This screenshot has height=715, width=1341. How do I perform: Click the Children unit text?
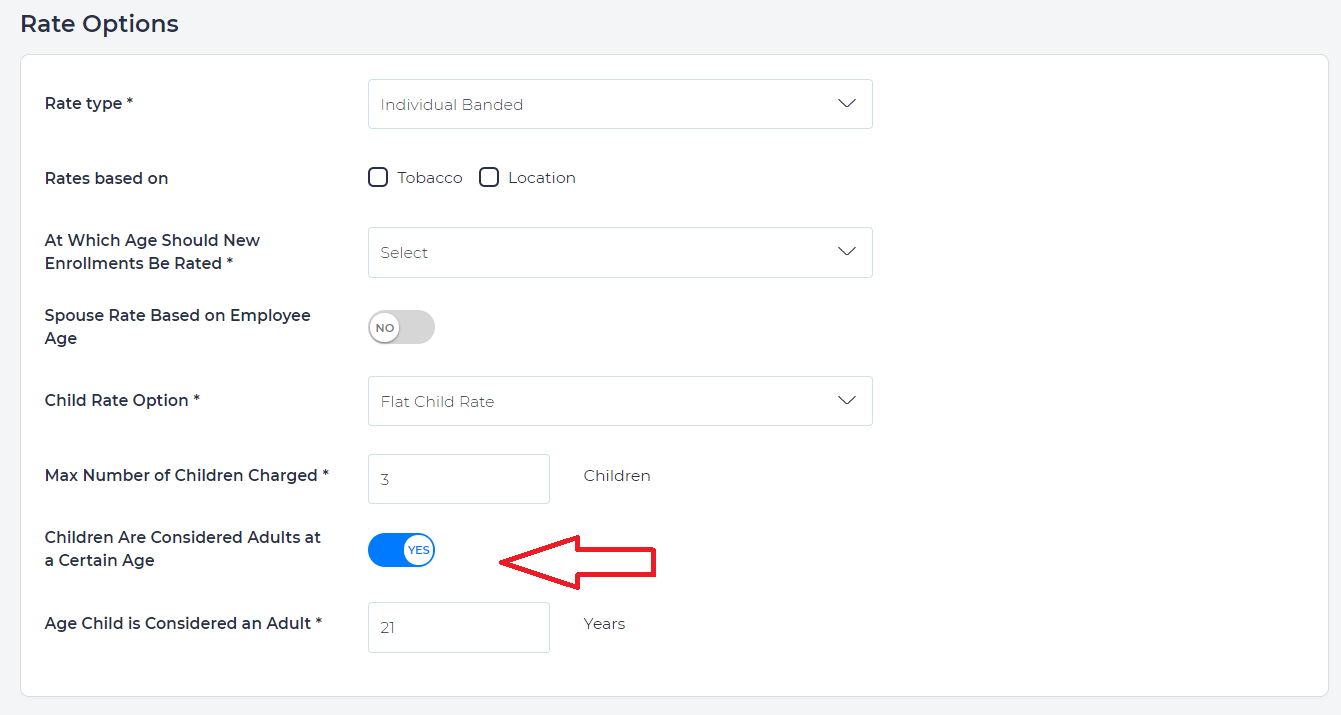[x=617, y=476]
